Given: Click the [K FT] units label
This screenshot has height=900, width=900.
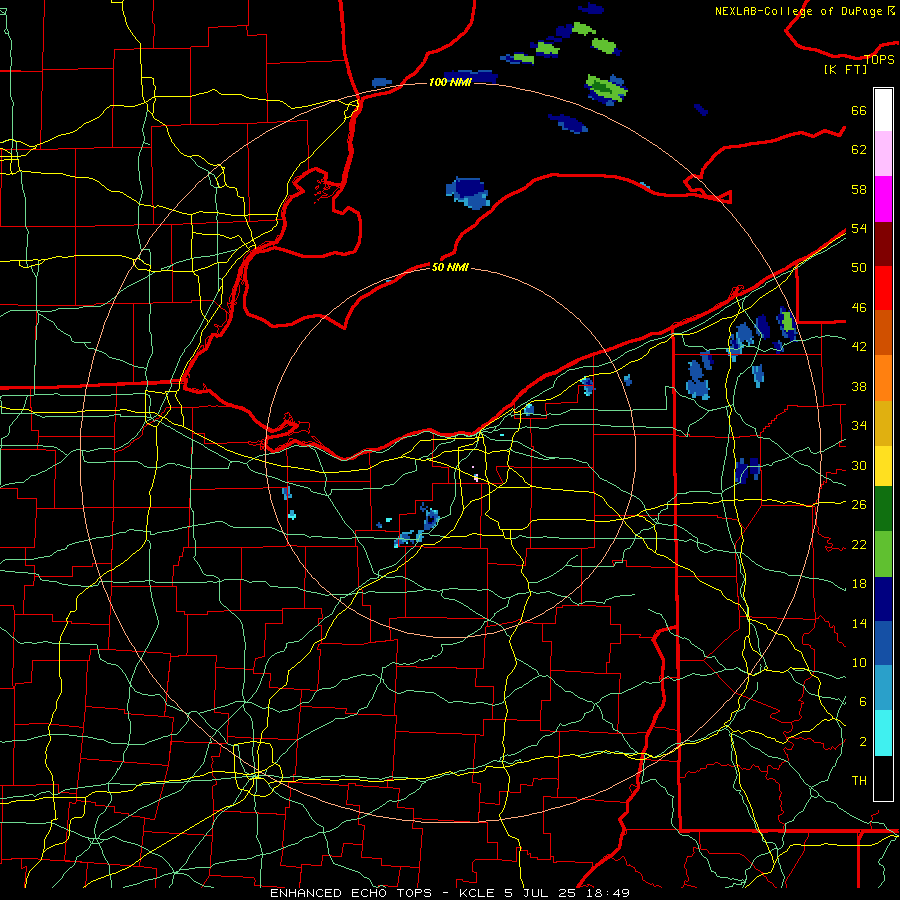Looking at the screenshot, I should (x=845, y=69).
